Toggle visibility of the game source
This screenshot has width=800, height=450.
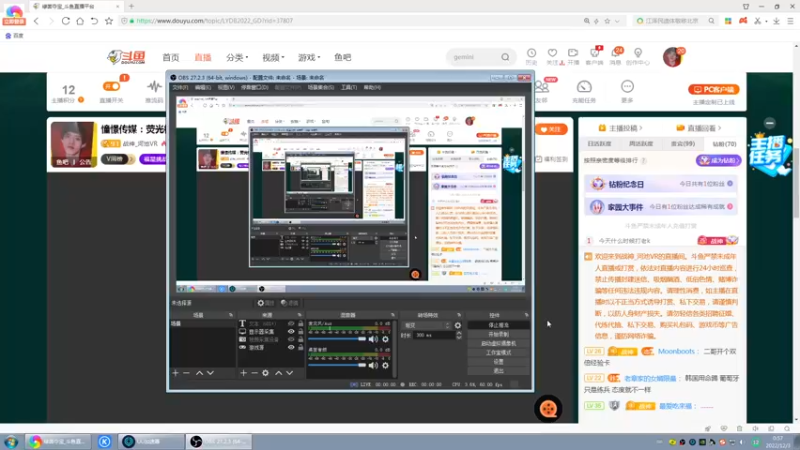(291, 347)
